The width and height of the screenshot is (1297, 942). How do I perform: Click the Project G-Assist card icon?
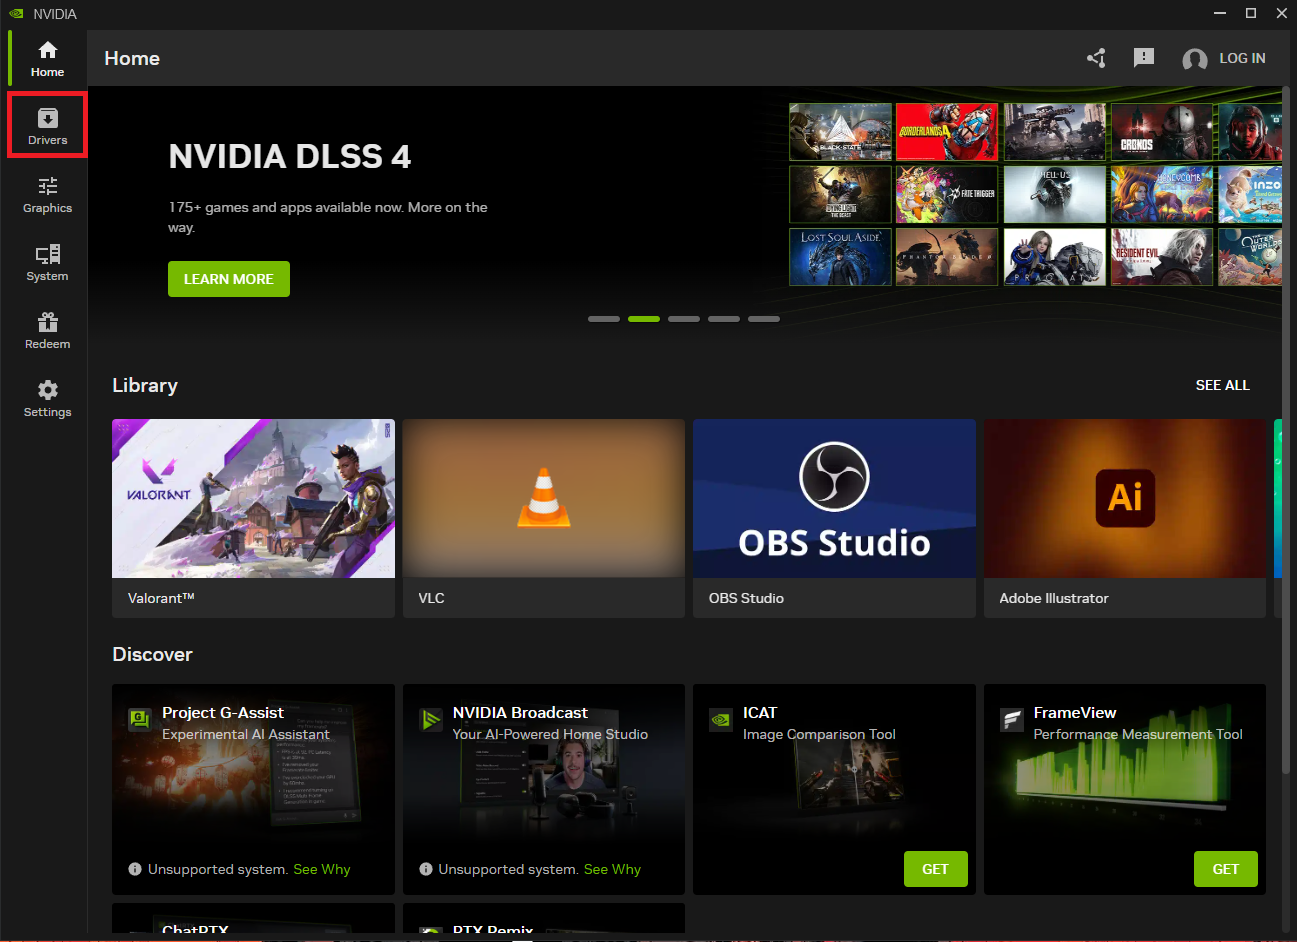[x=139, y=719]
